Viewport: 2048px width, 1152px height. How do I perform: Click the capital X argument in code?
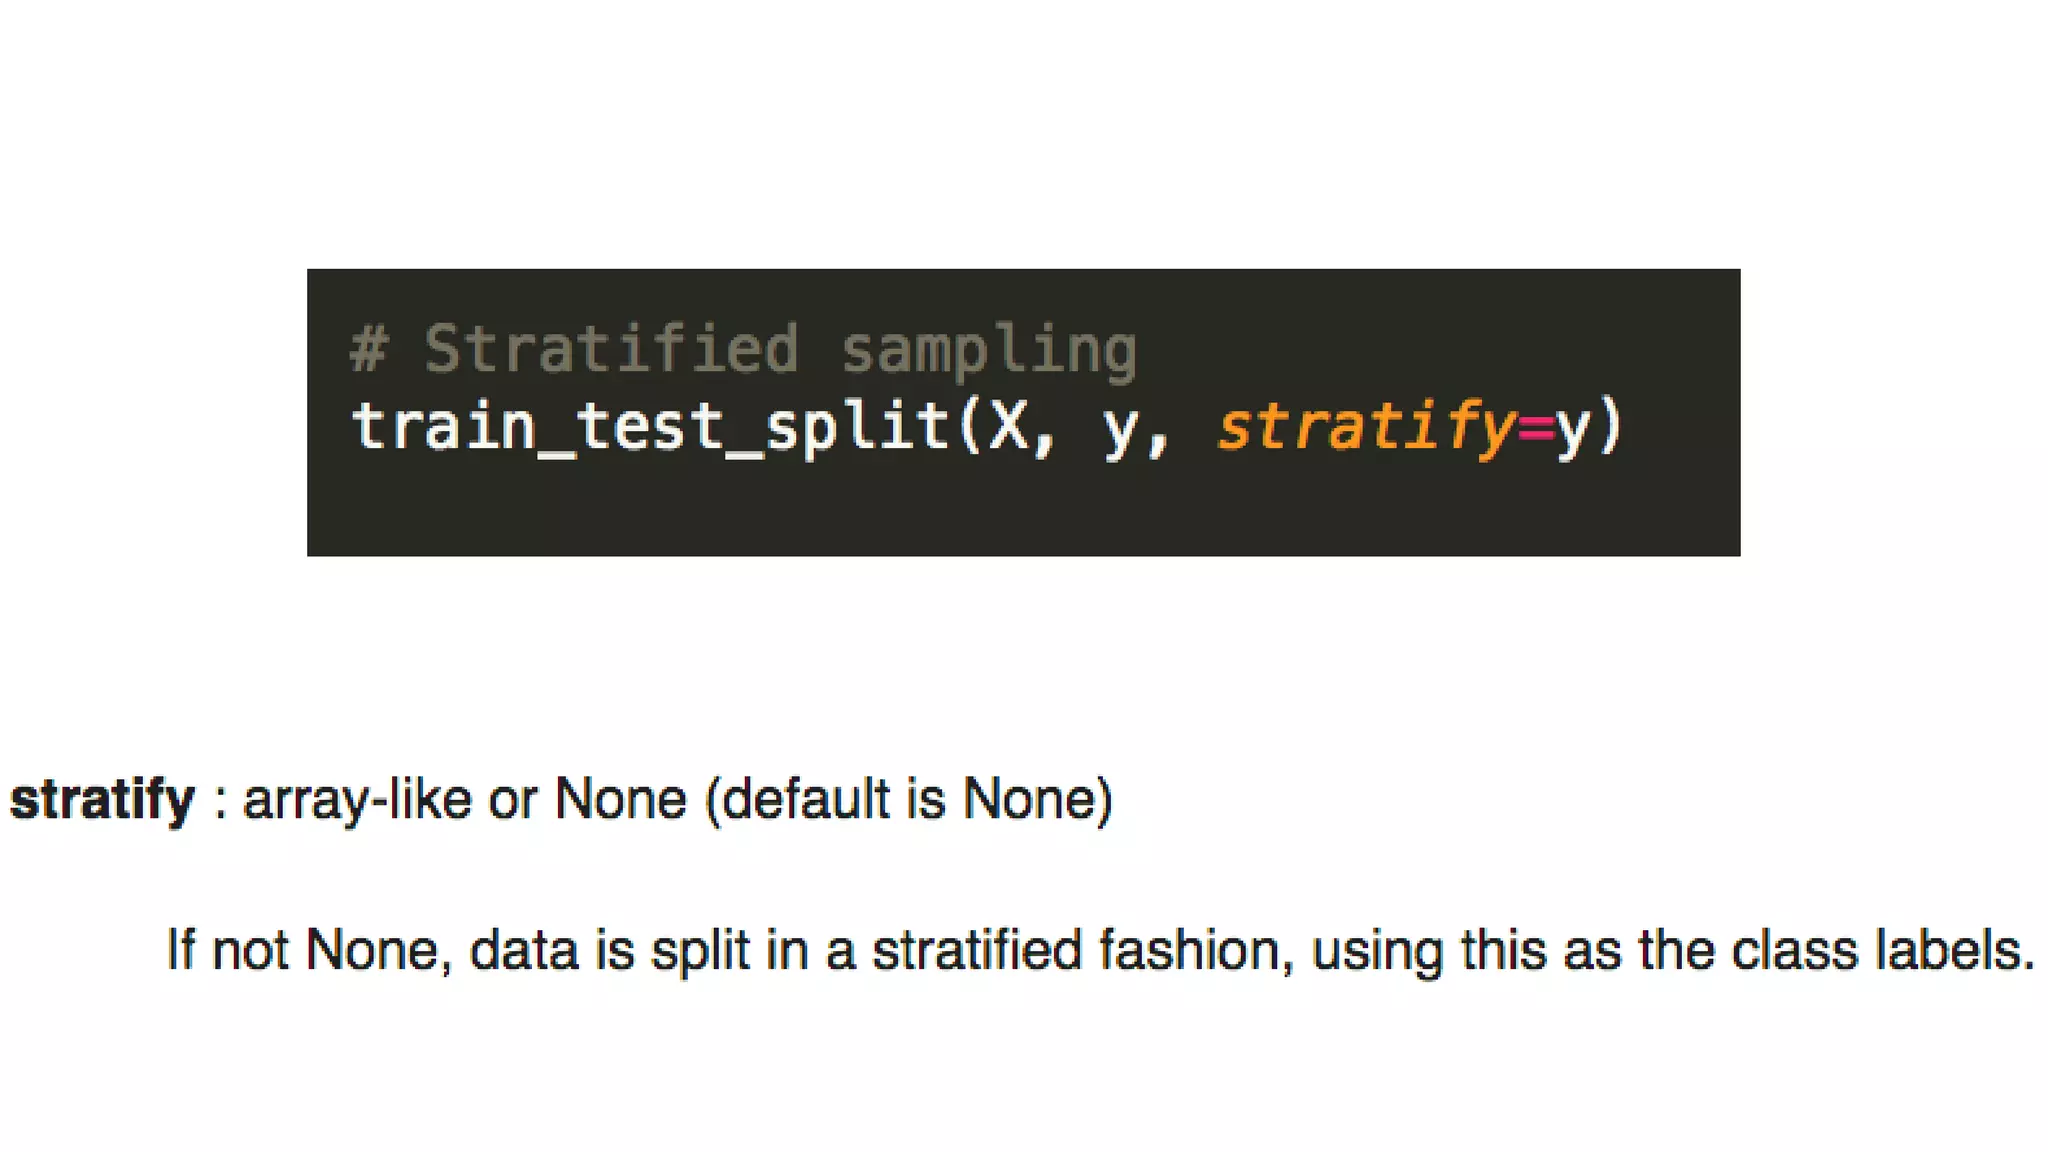pyautogui.click(x=1008, y=428)
